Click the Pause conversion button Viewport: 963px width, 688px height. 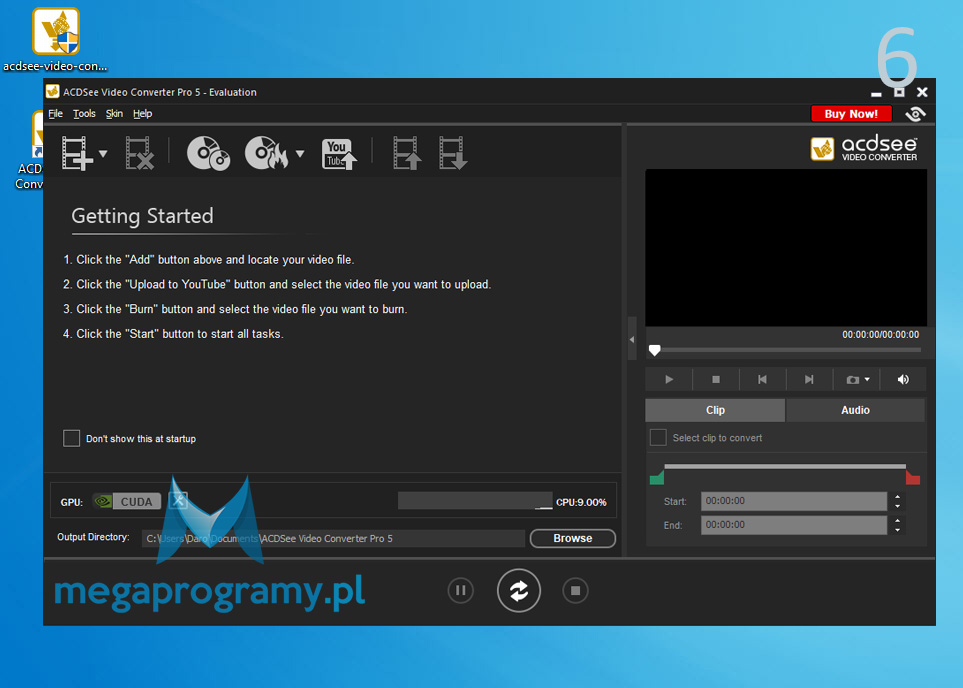tap(461, 590)
